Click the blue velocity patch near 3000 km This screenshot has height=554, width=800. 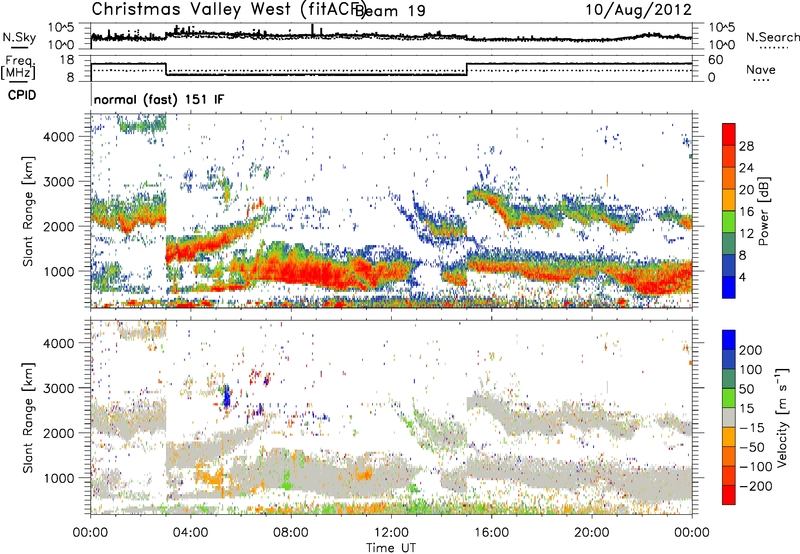[227, 396]
